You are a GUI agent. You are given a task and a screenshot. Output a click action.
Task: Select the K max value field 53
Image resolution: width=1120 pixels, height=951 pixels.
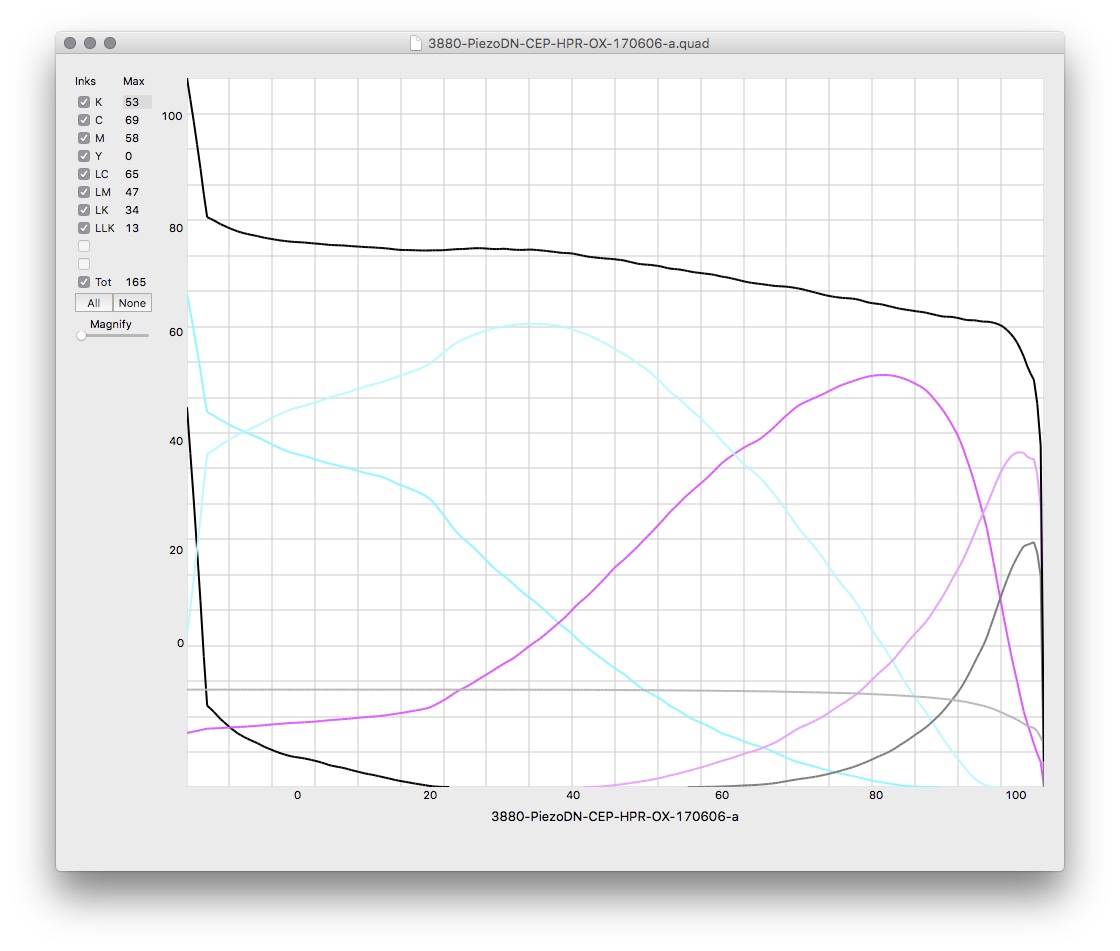tap(136, 102)
